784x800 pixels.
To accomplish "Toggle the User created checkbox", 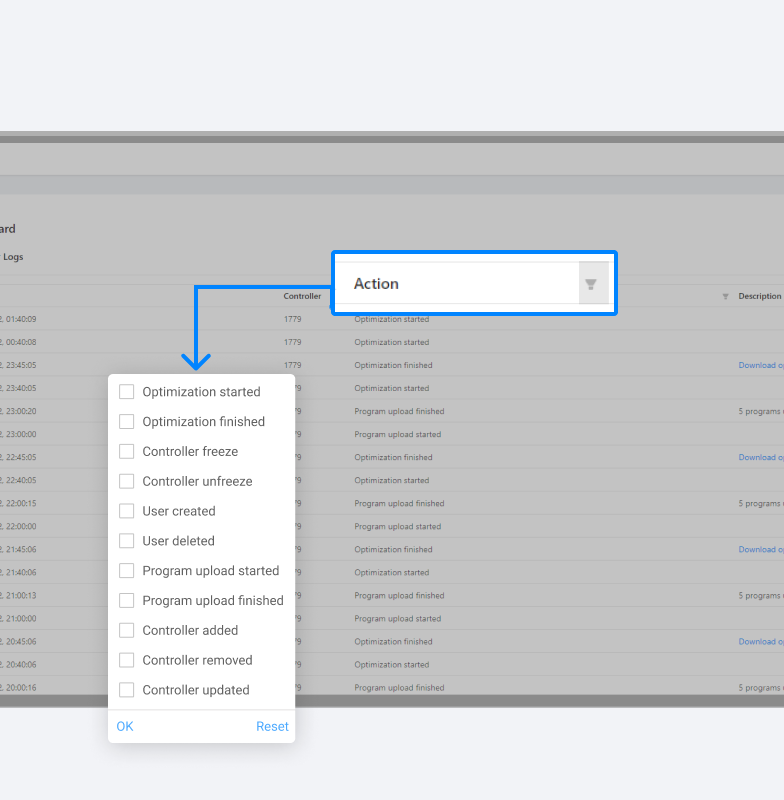I will point(127,511).
